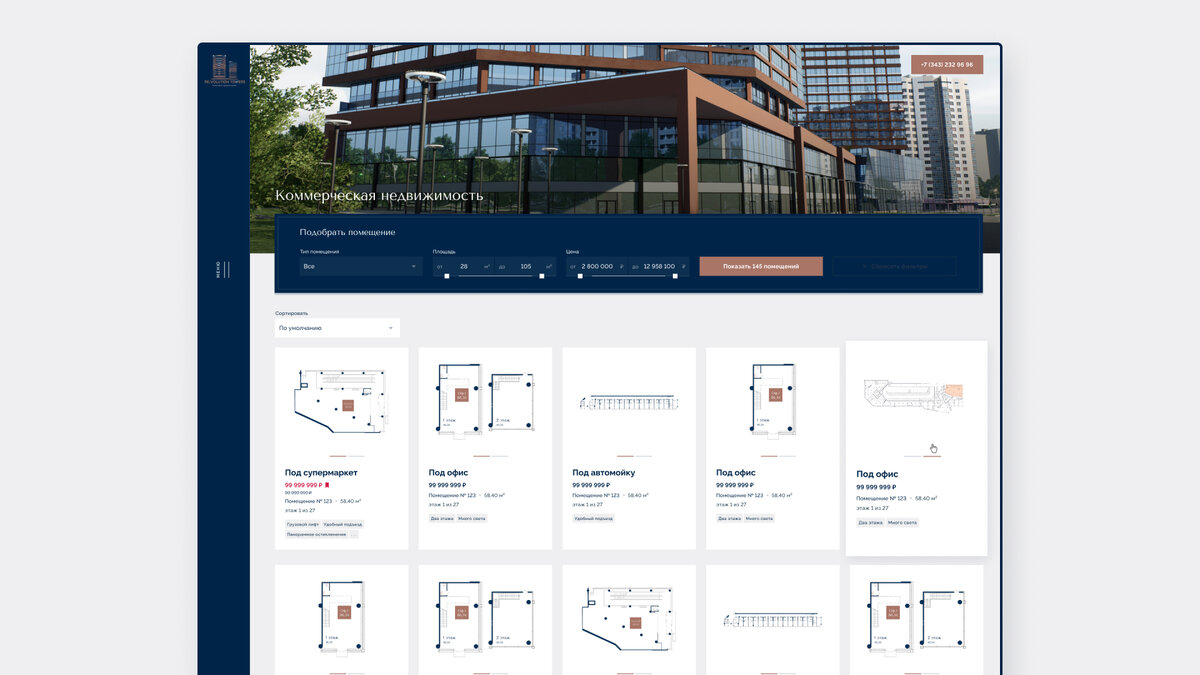Click the red price 99 999 999 ₽
The height and width of the screenshot is (675, 1200).
click(303, 485)
